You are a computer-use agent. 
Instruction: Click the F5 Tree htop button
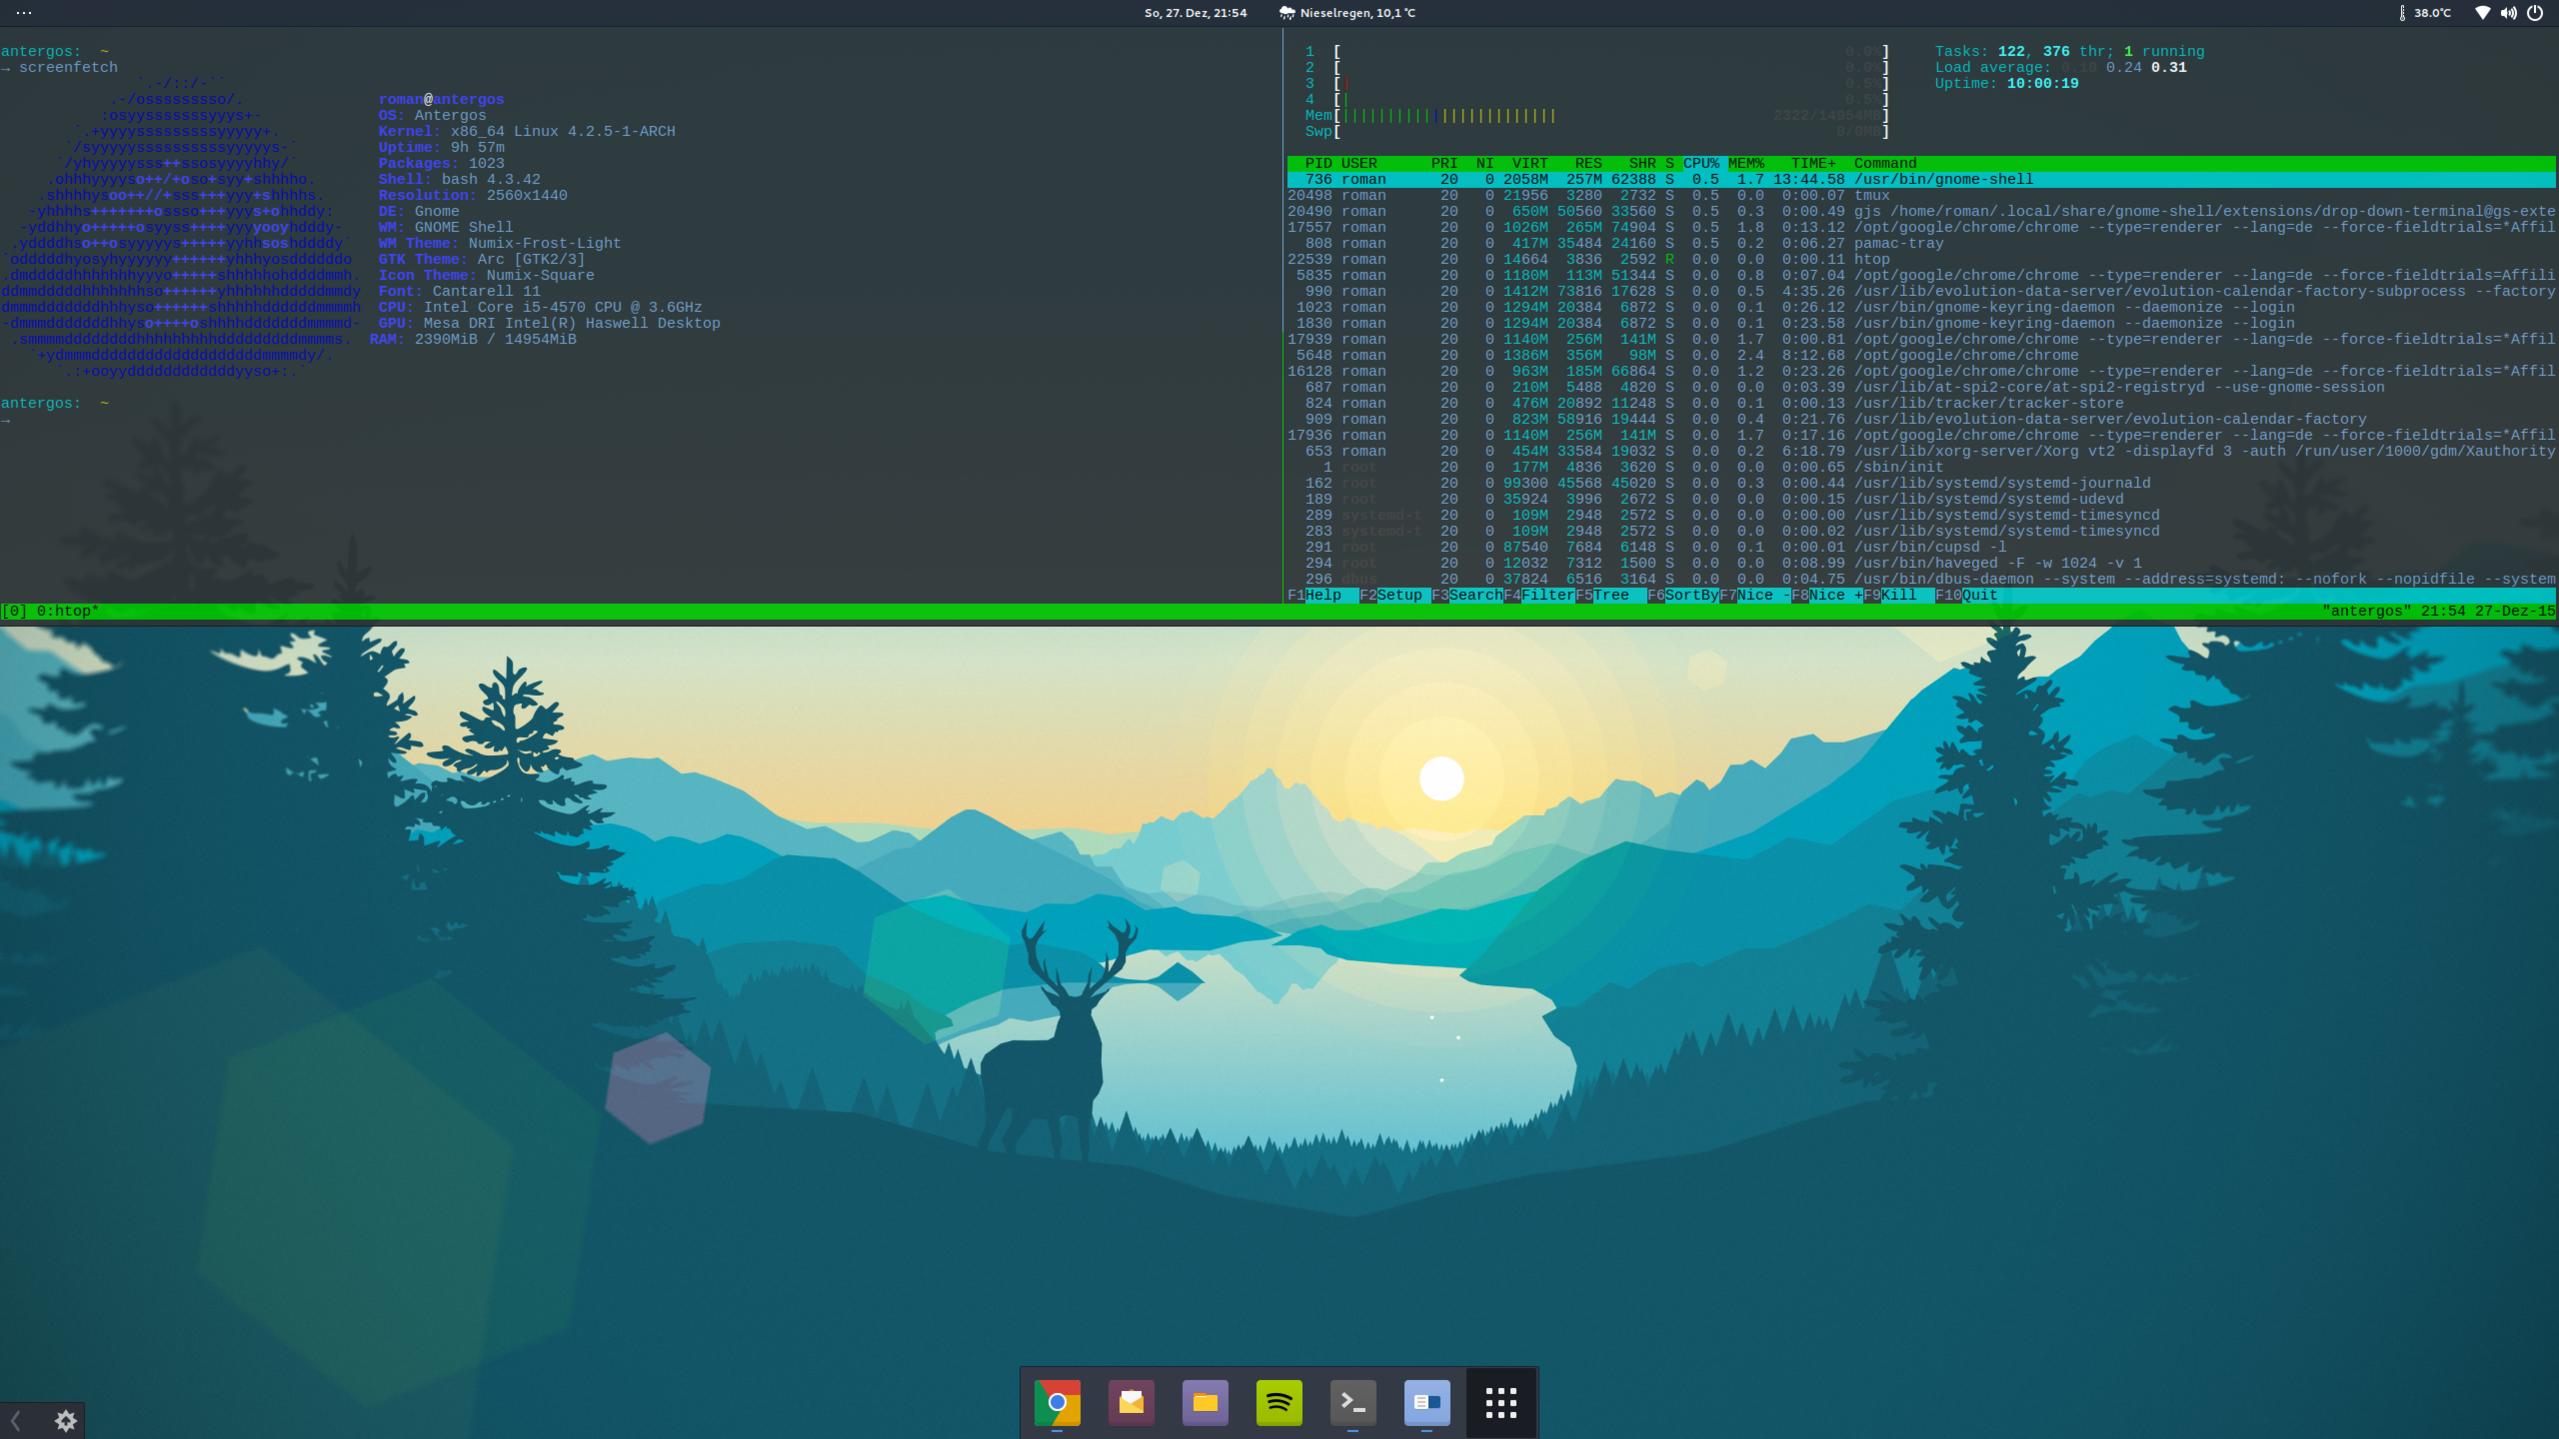coord(1610,595)
